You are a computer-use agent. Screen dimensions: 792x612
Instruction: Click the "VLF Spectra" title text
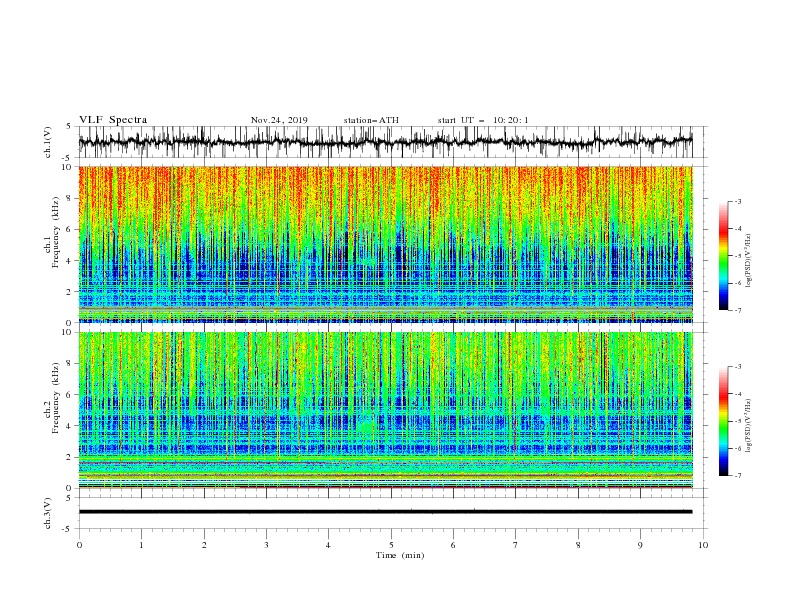(113, 120)
